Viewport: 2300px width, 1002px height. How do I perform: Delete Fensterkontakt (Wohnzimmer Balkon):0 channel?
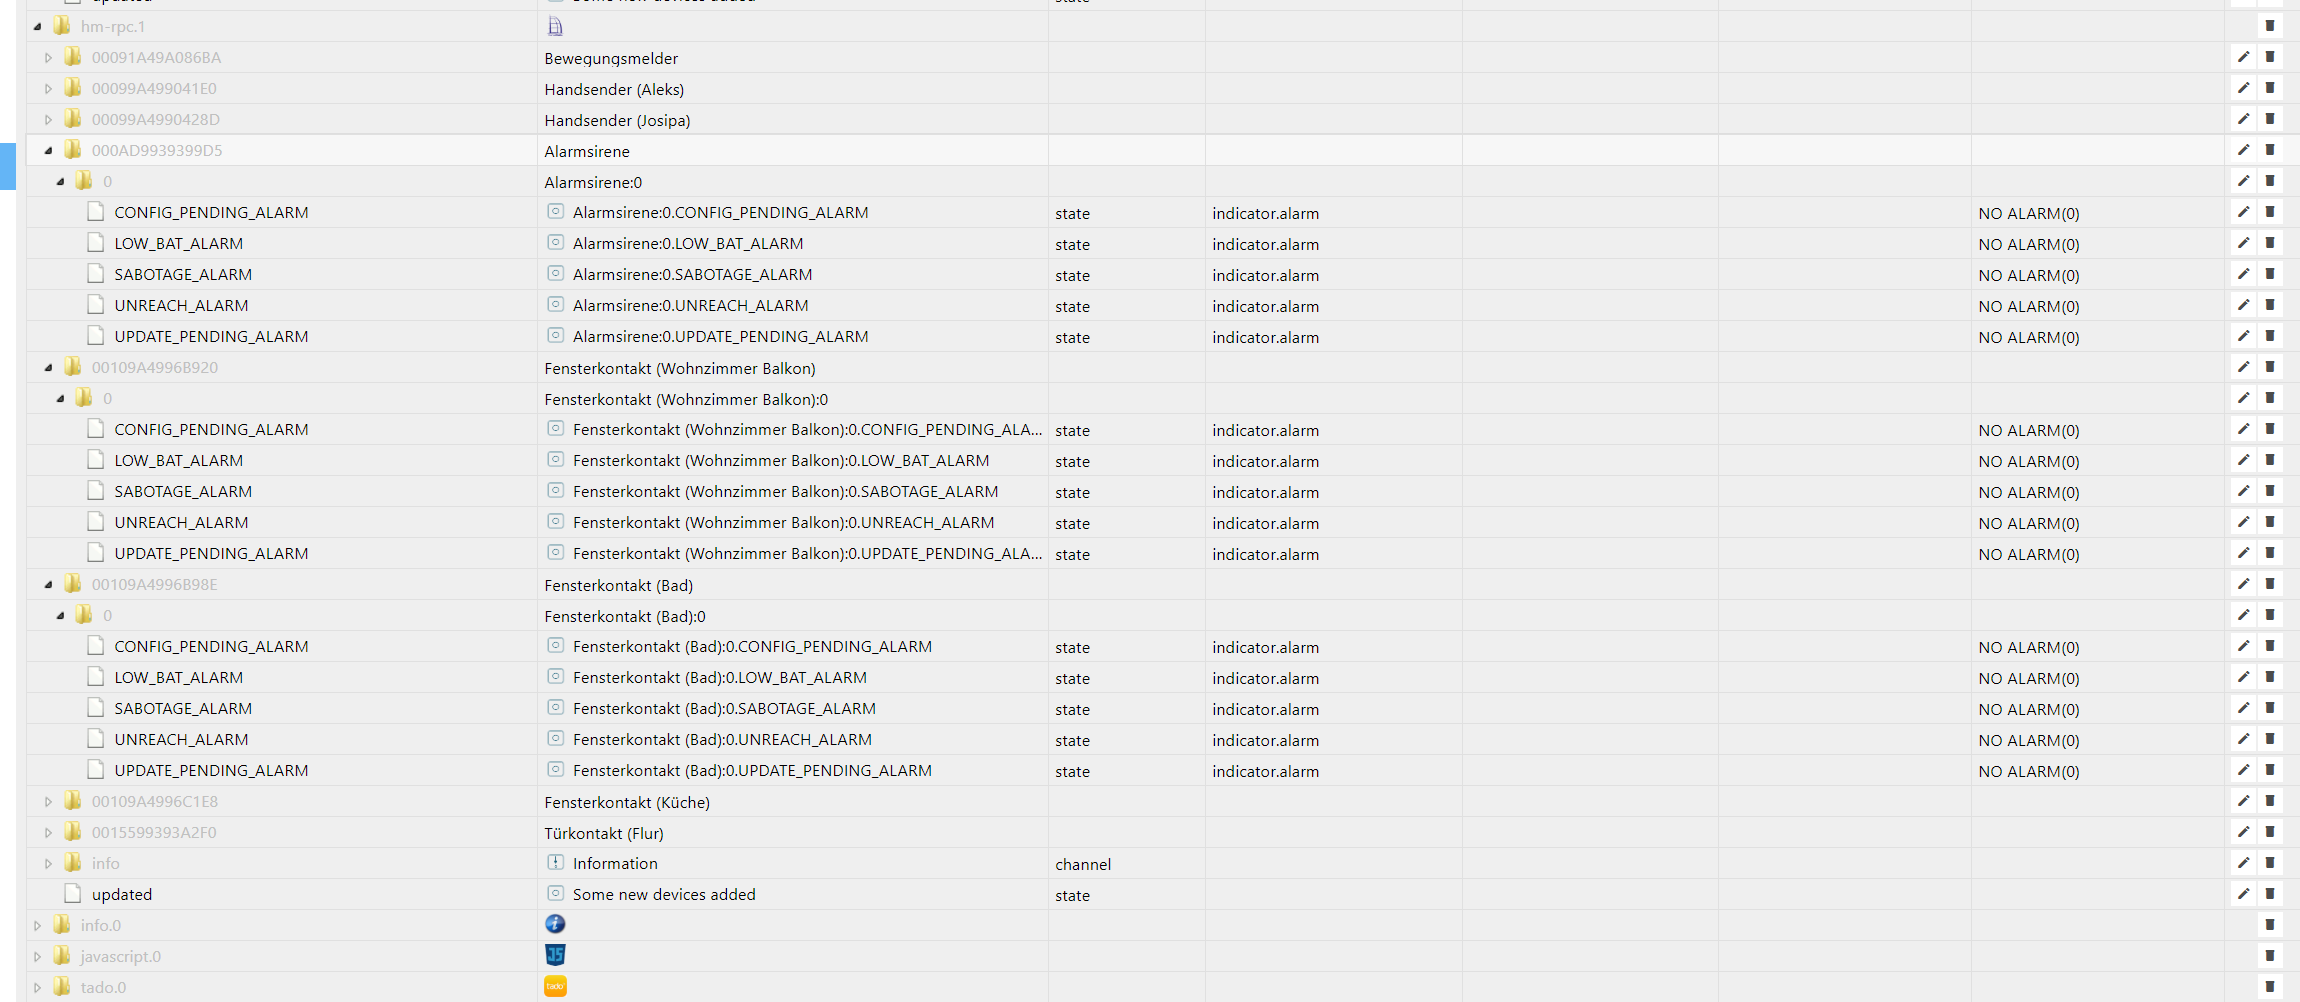(x=2270, y=398)
